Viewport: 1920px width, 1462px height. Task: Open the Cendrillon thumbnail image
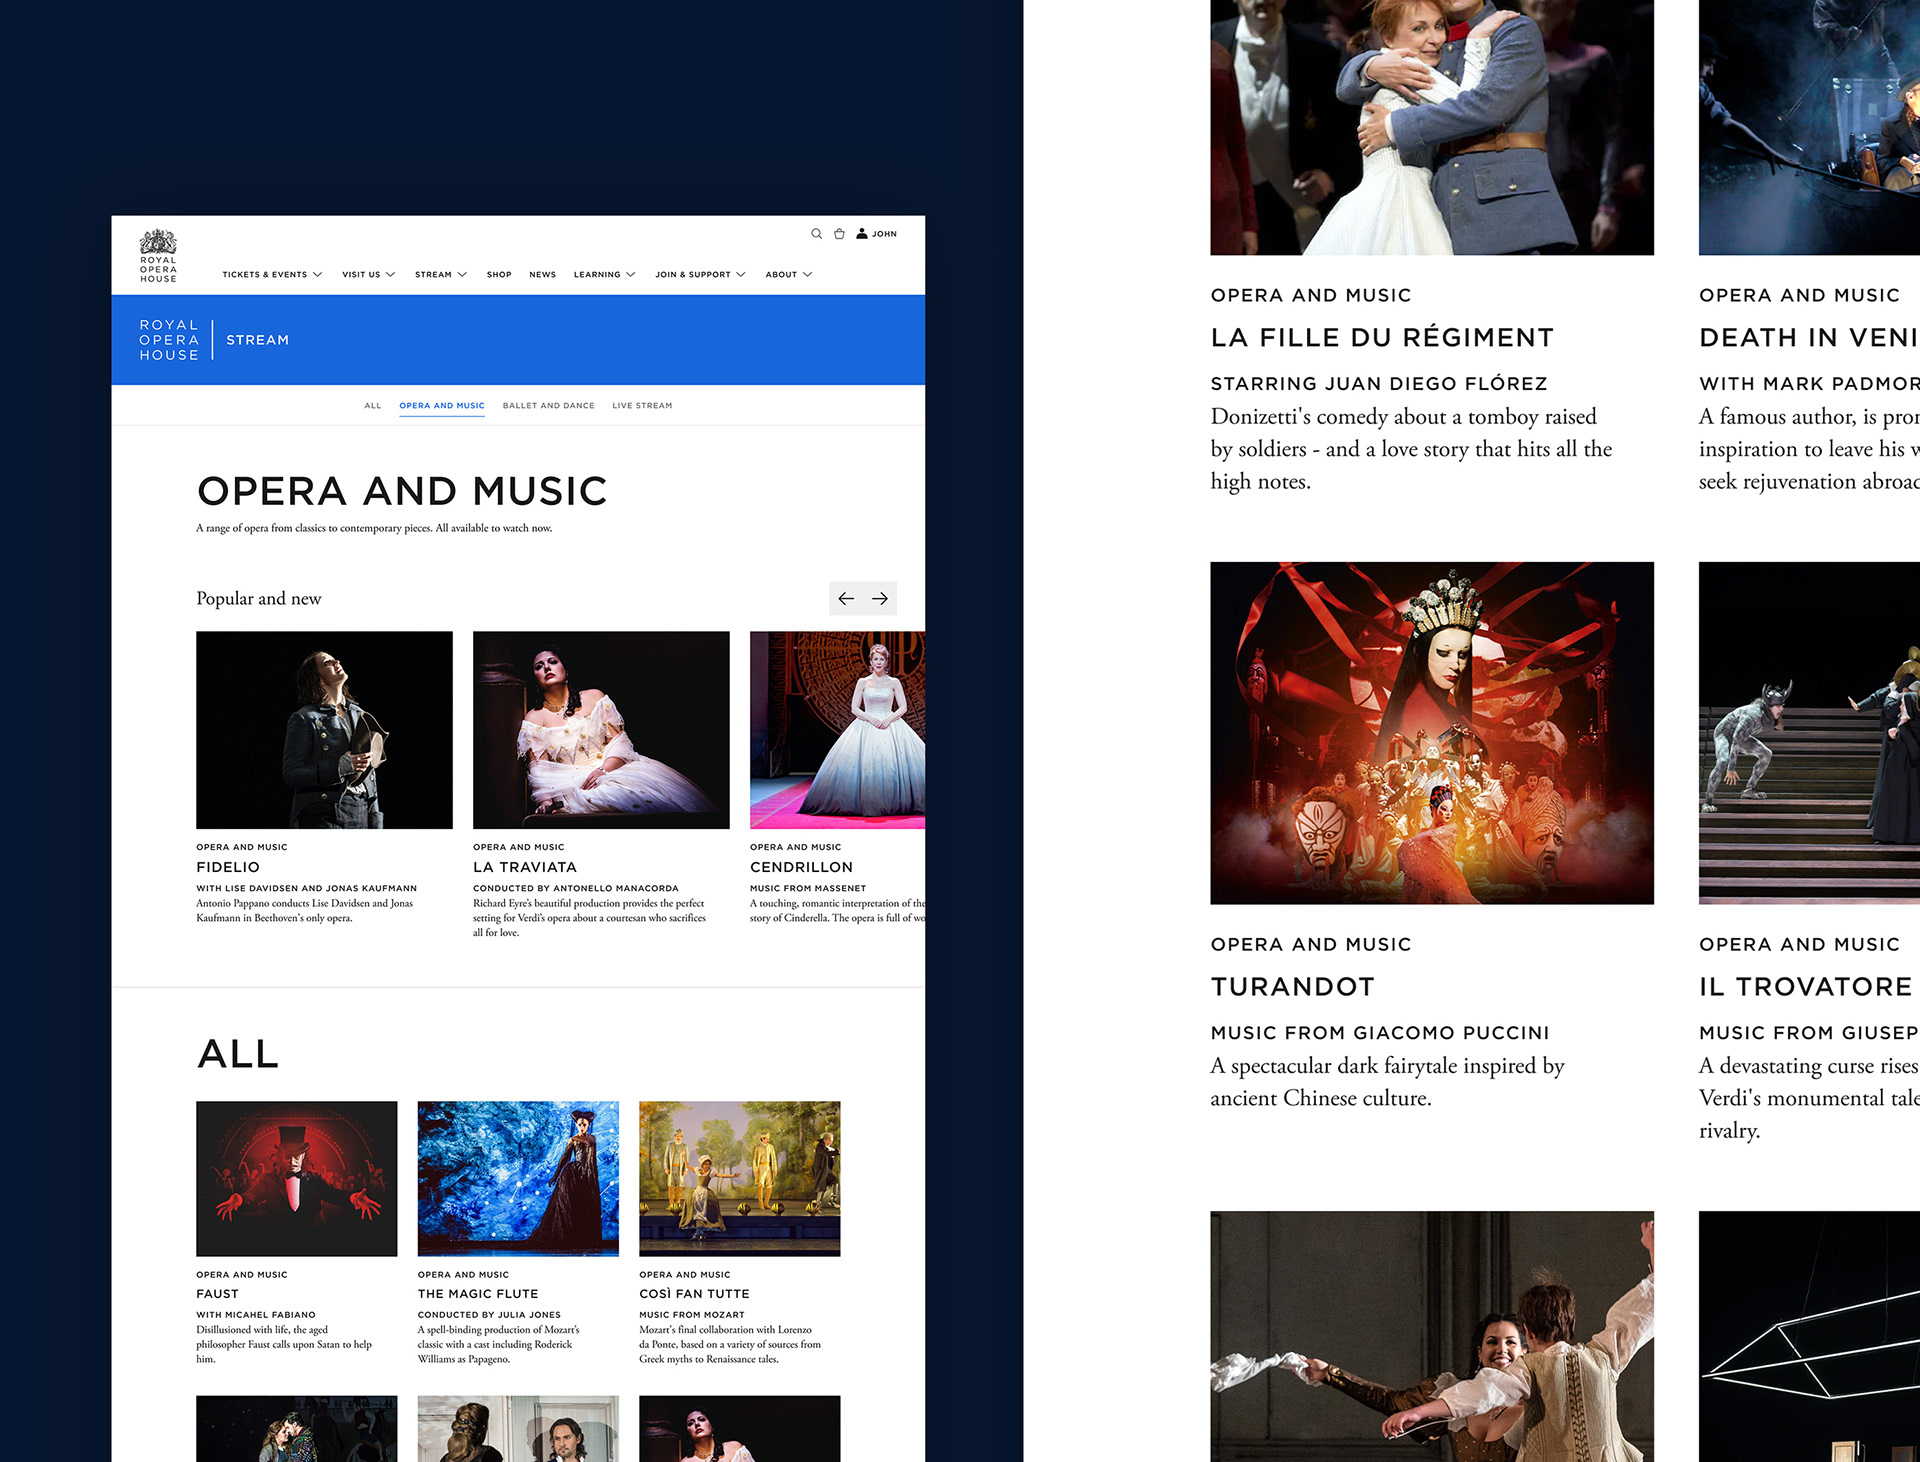pyautogui.click(x=837, y=730)
